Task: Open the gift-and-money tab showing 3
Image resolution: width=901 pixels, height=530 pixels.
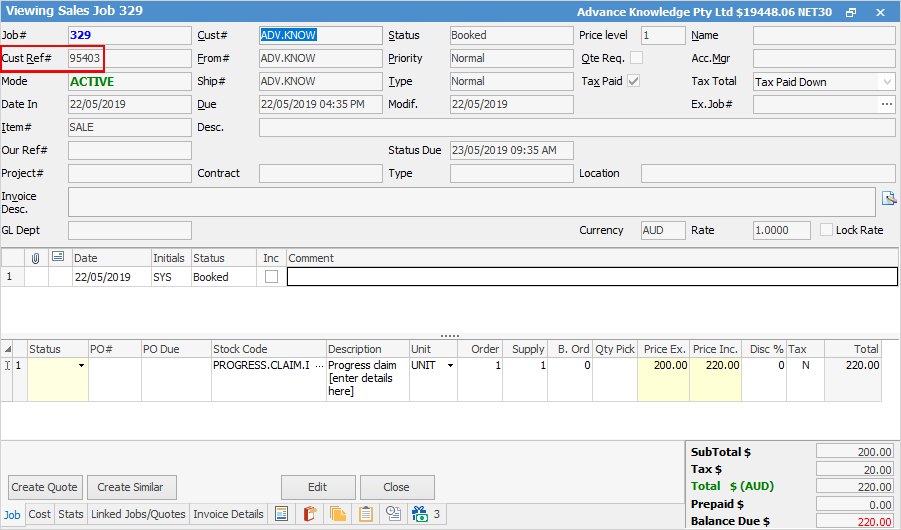Action: coord(426,513)
